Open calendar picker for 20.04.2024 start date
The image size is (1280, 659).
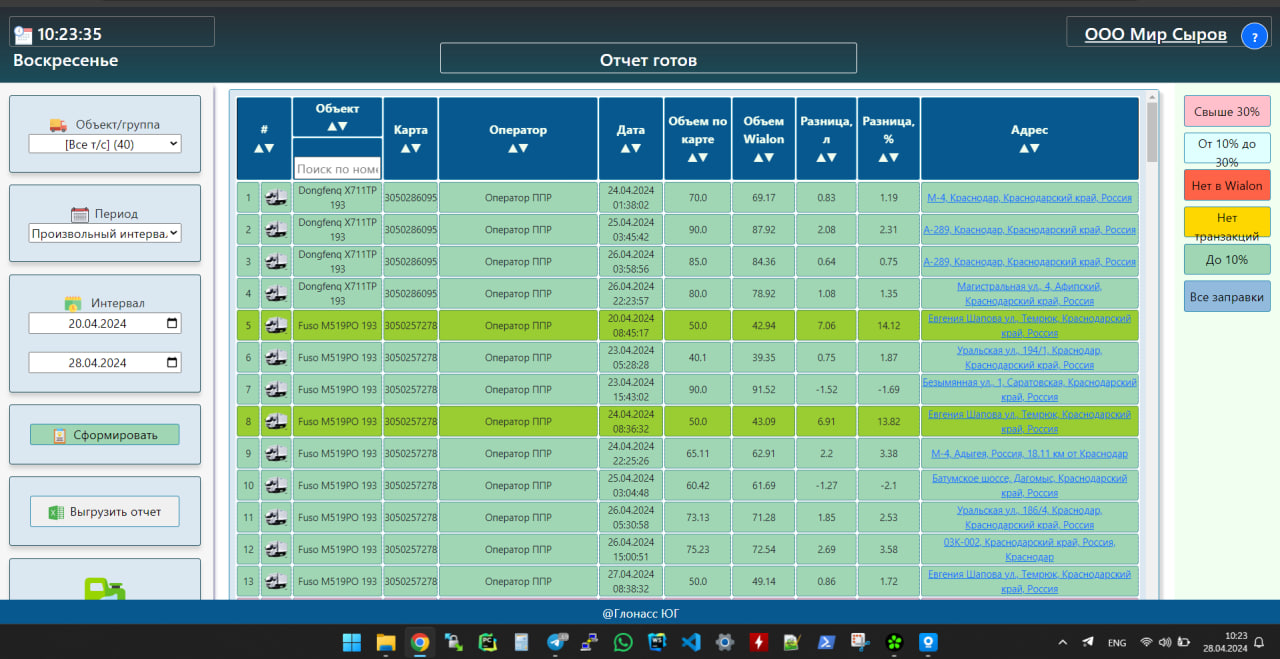coord(172,324)
